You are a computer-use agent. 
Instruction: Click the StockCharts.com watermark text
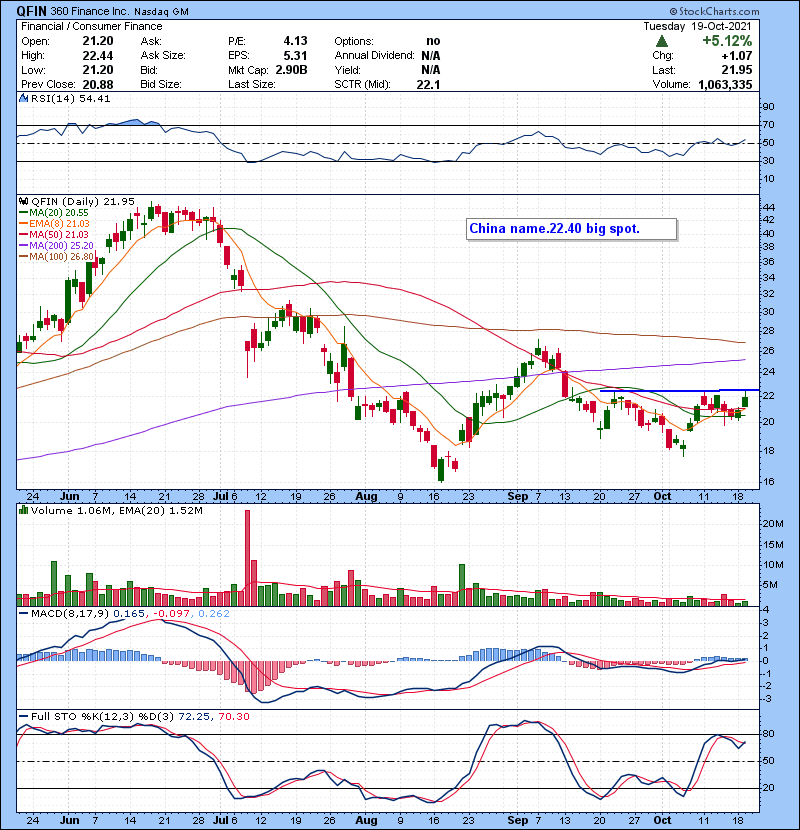pos(714,11)
